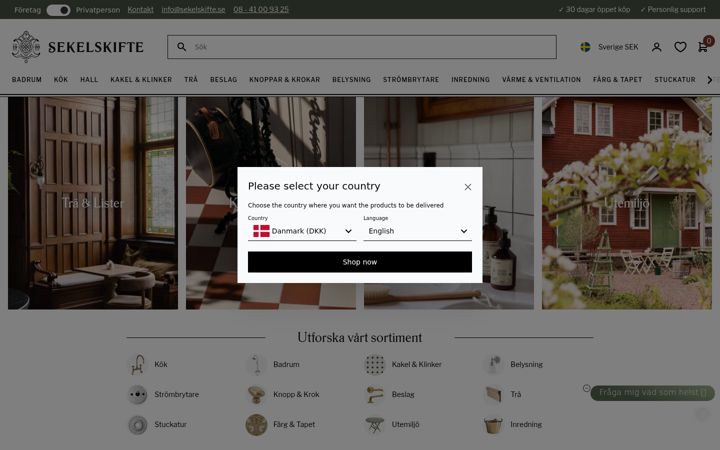Click the Kakel & Klinker tile icon
Screen dimensions: 720x450
tap(375, 365)
